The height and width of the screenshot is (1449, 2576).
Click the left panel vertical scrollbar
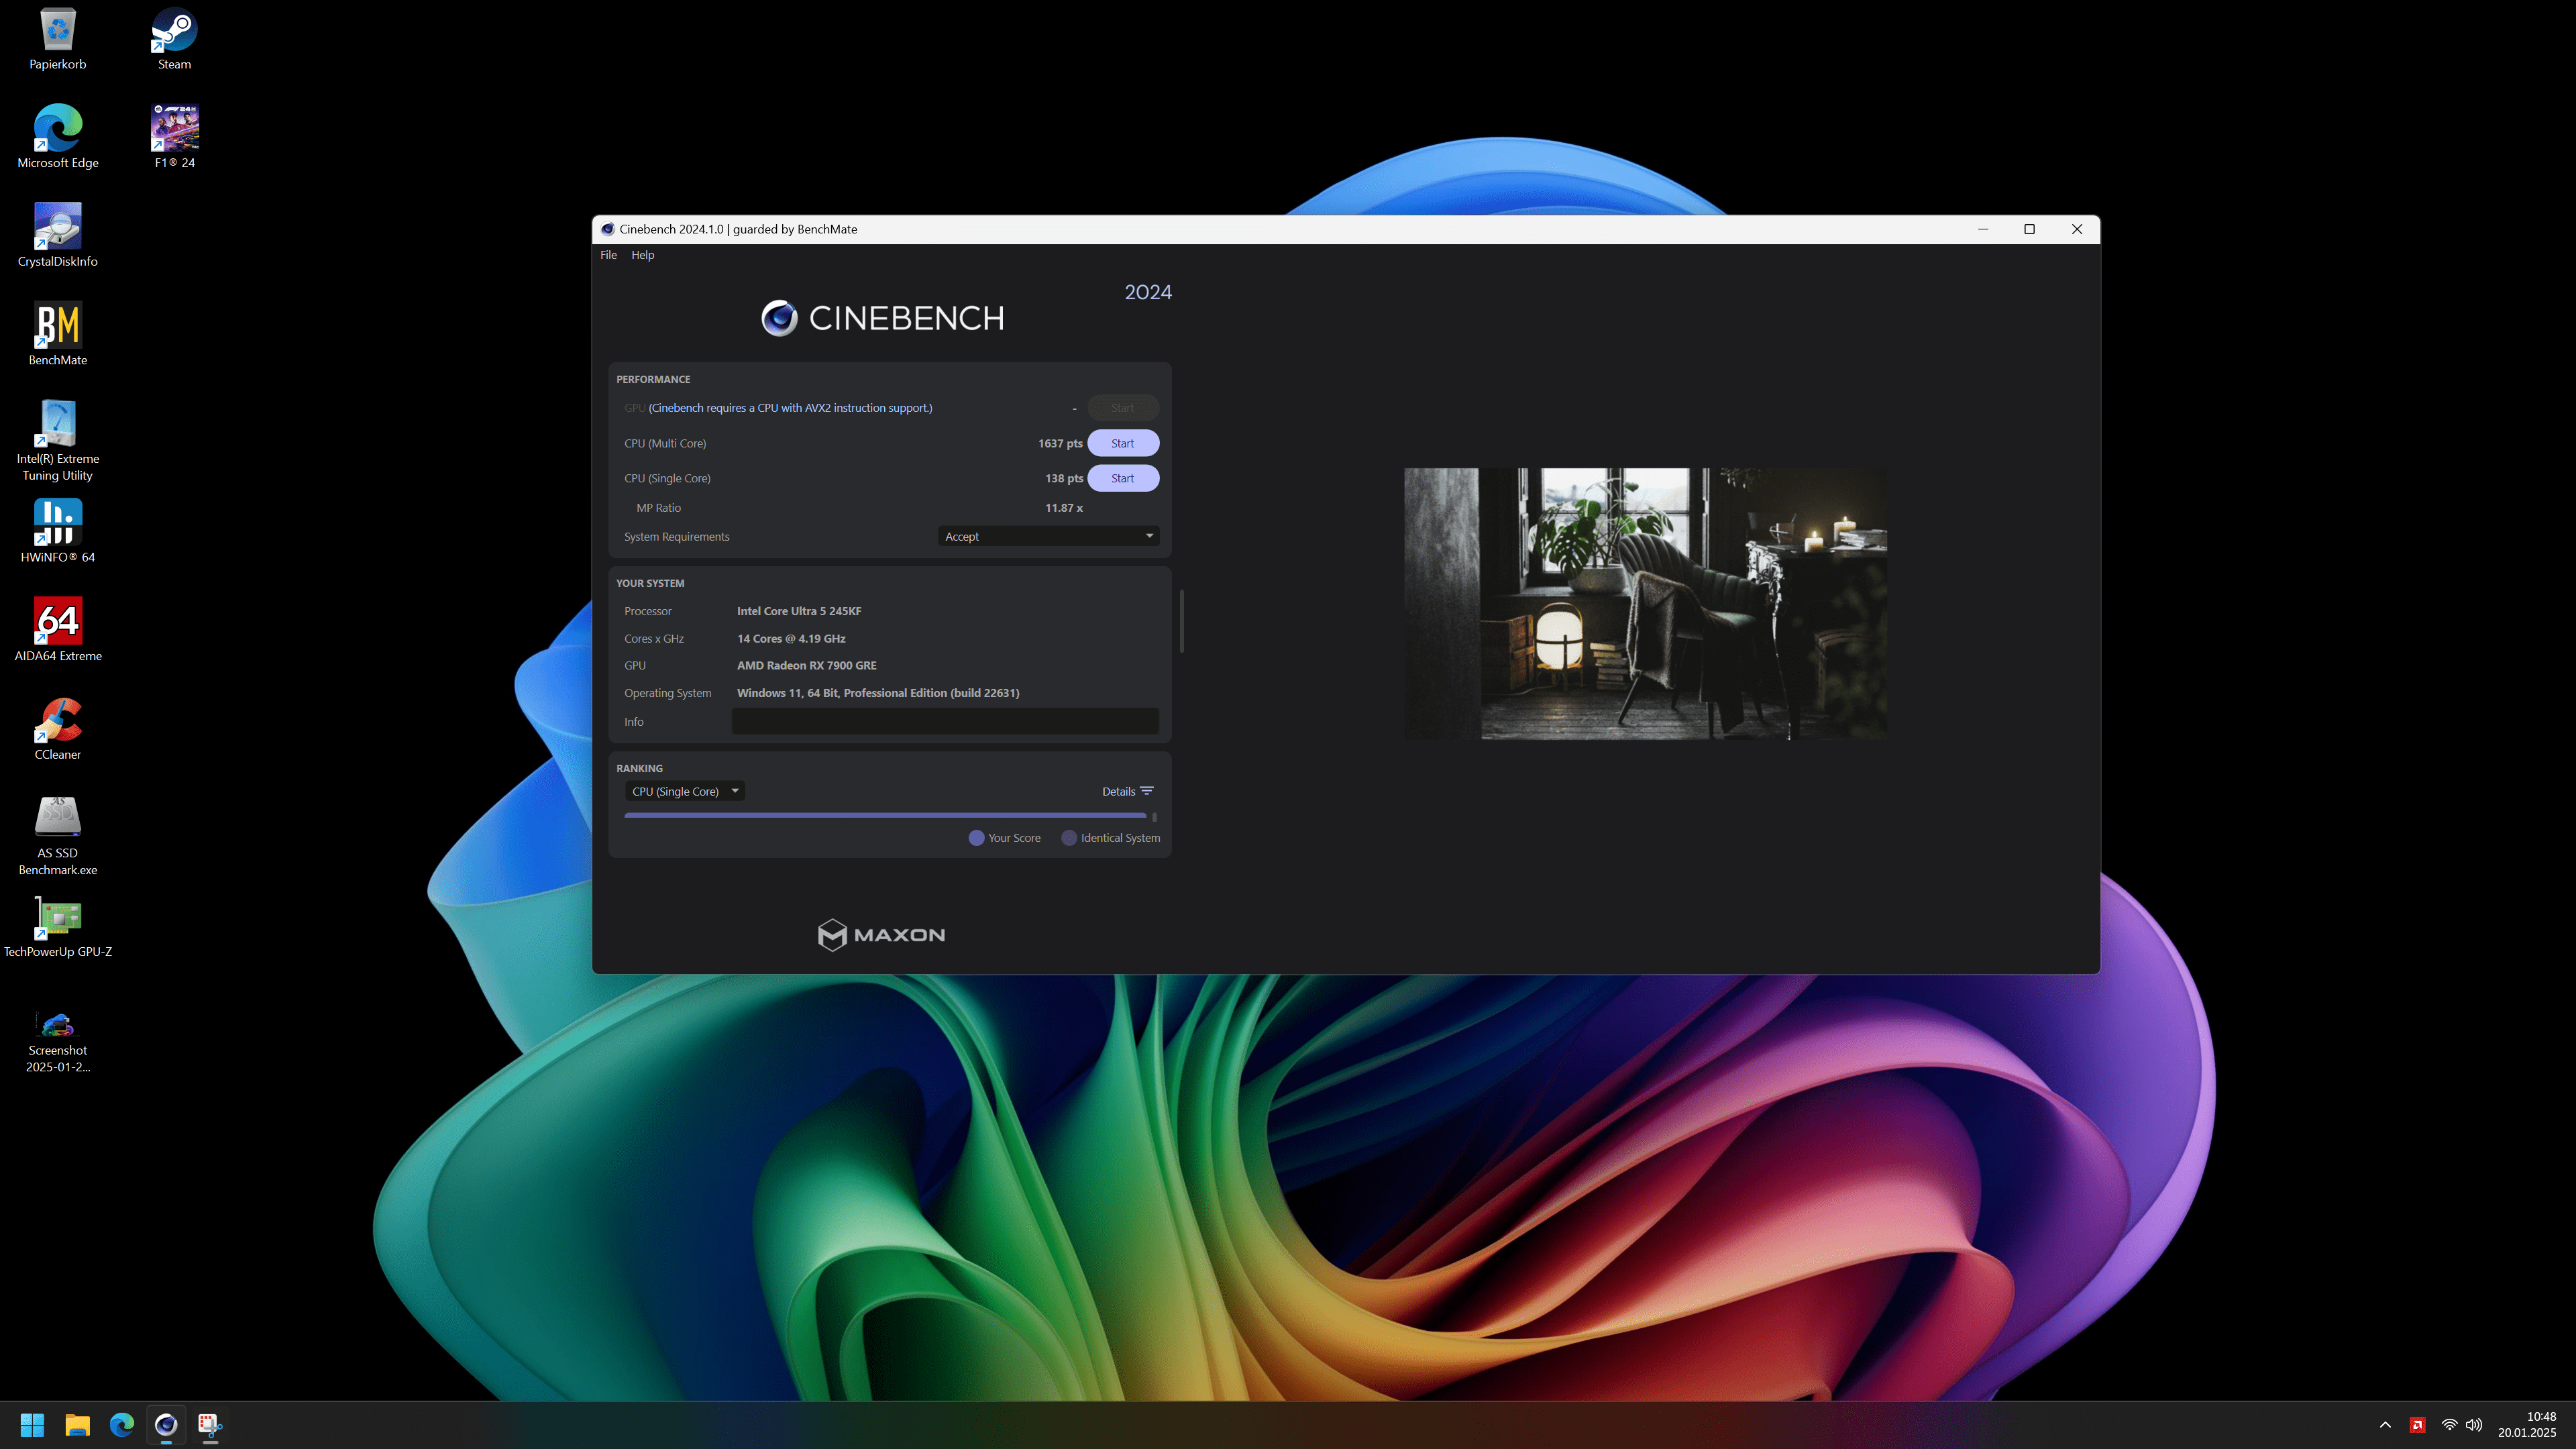click(1181, 621)
